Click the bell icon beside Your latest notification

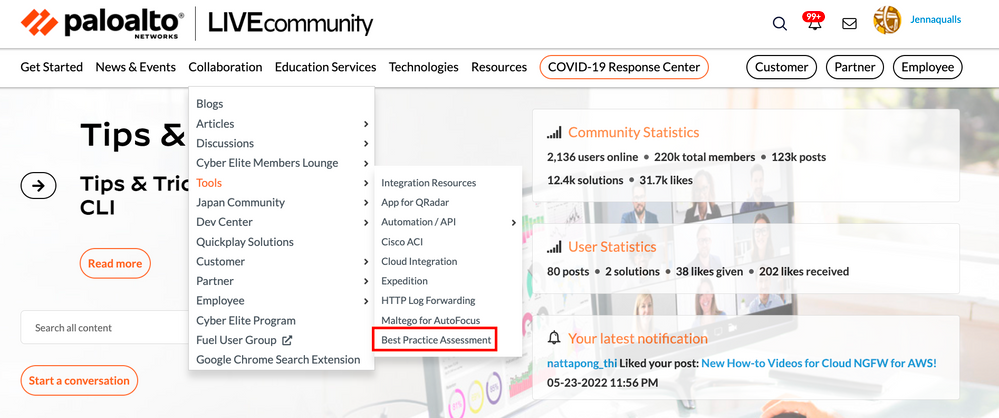(554, 338)
